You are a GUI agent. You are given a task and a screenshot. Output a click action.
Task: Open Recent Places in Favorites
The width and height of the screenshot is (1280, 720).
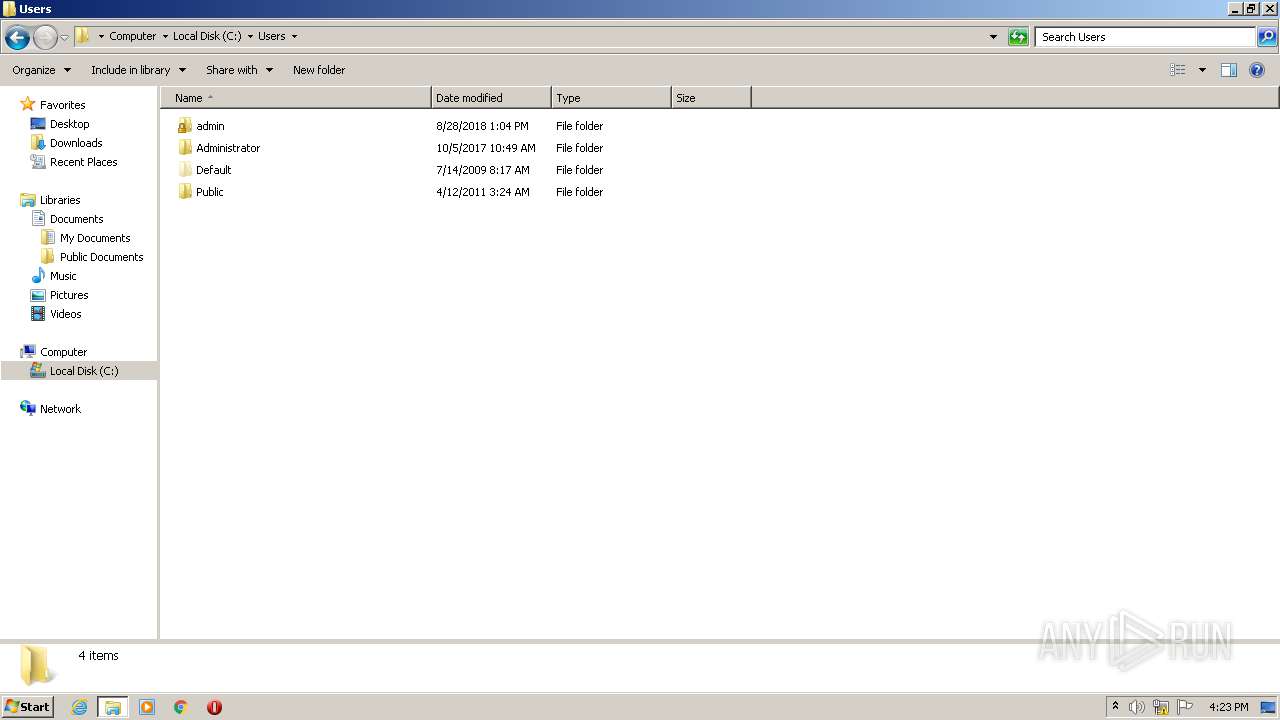tap(83, 162)
